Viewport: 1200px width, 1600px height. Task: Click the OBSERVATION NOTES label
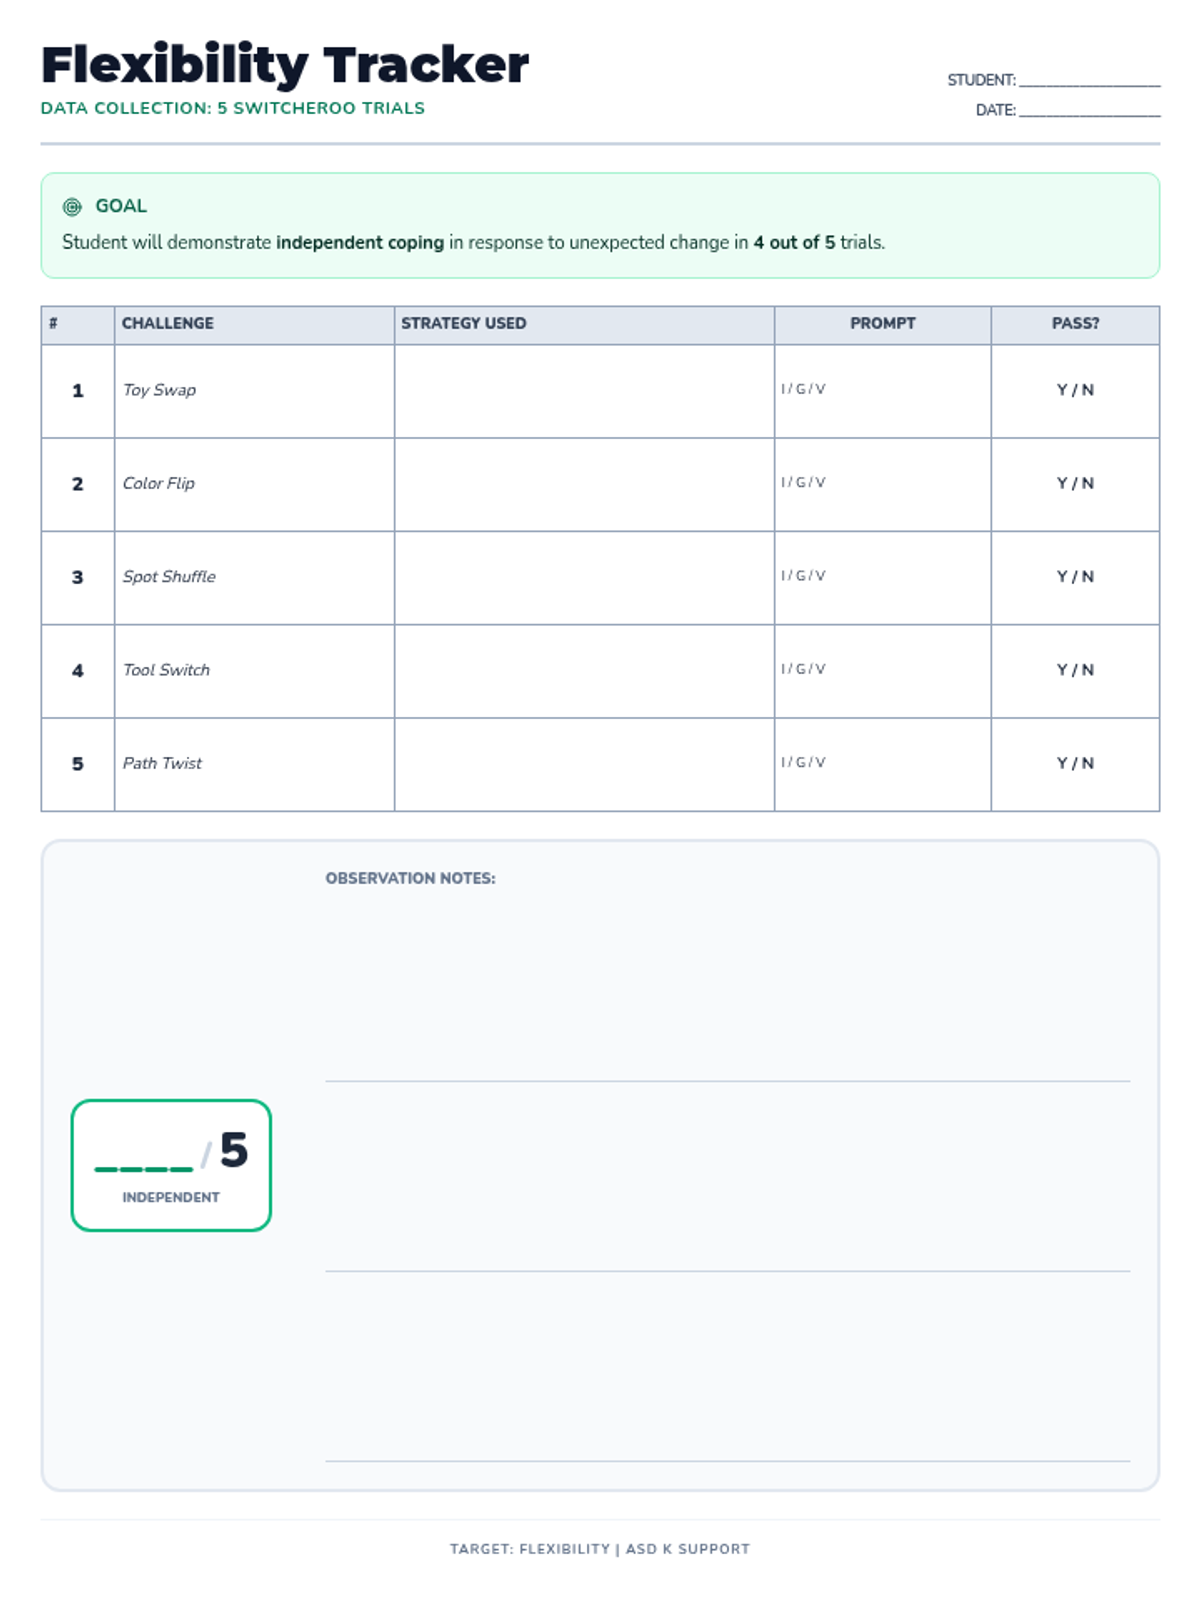[410, 879]
